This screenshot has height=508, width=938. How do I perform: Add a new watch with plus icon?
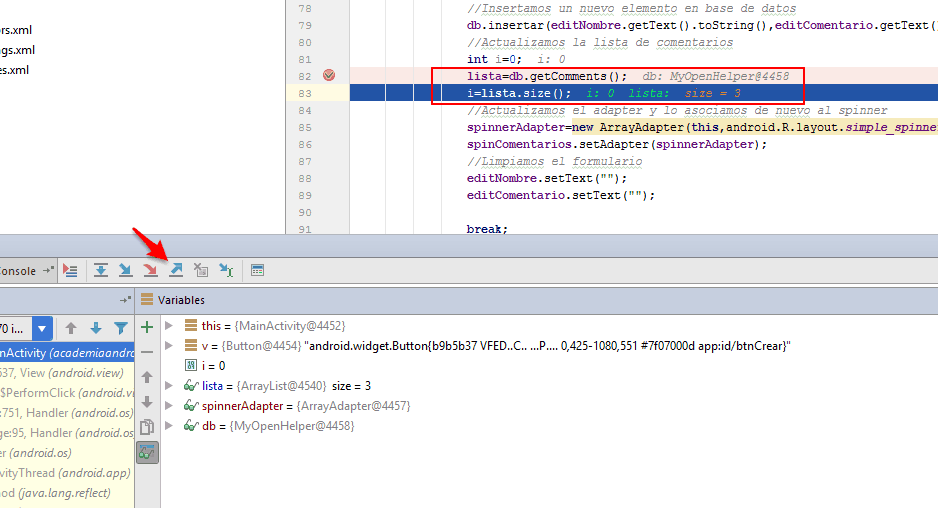point(147,327)
